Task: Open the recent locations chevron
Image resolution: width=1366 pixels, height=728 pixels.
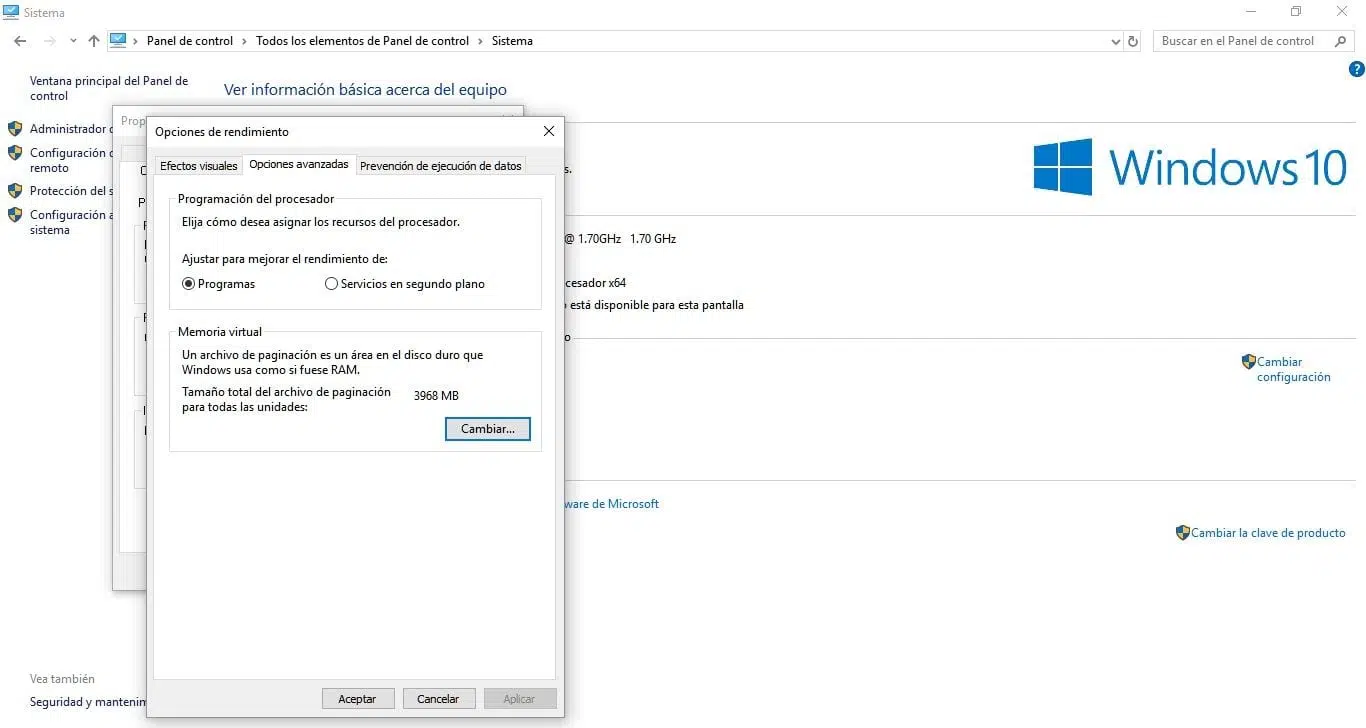Action: (73, 42)
